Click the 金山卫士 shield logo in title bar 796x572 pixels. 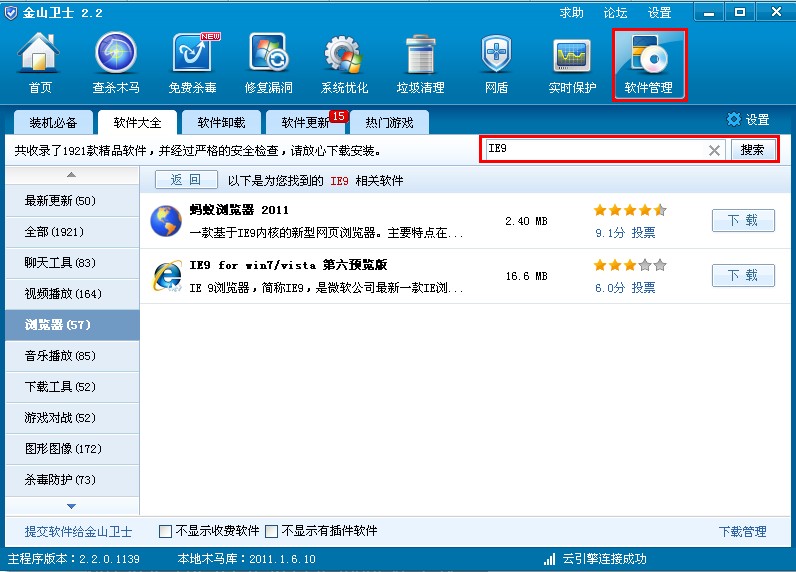point(11,13)
